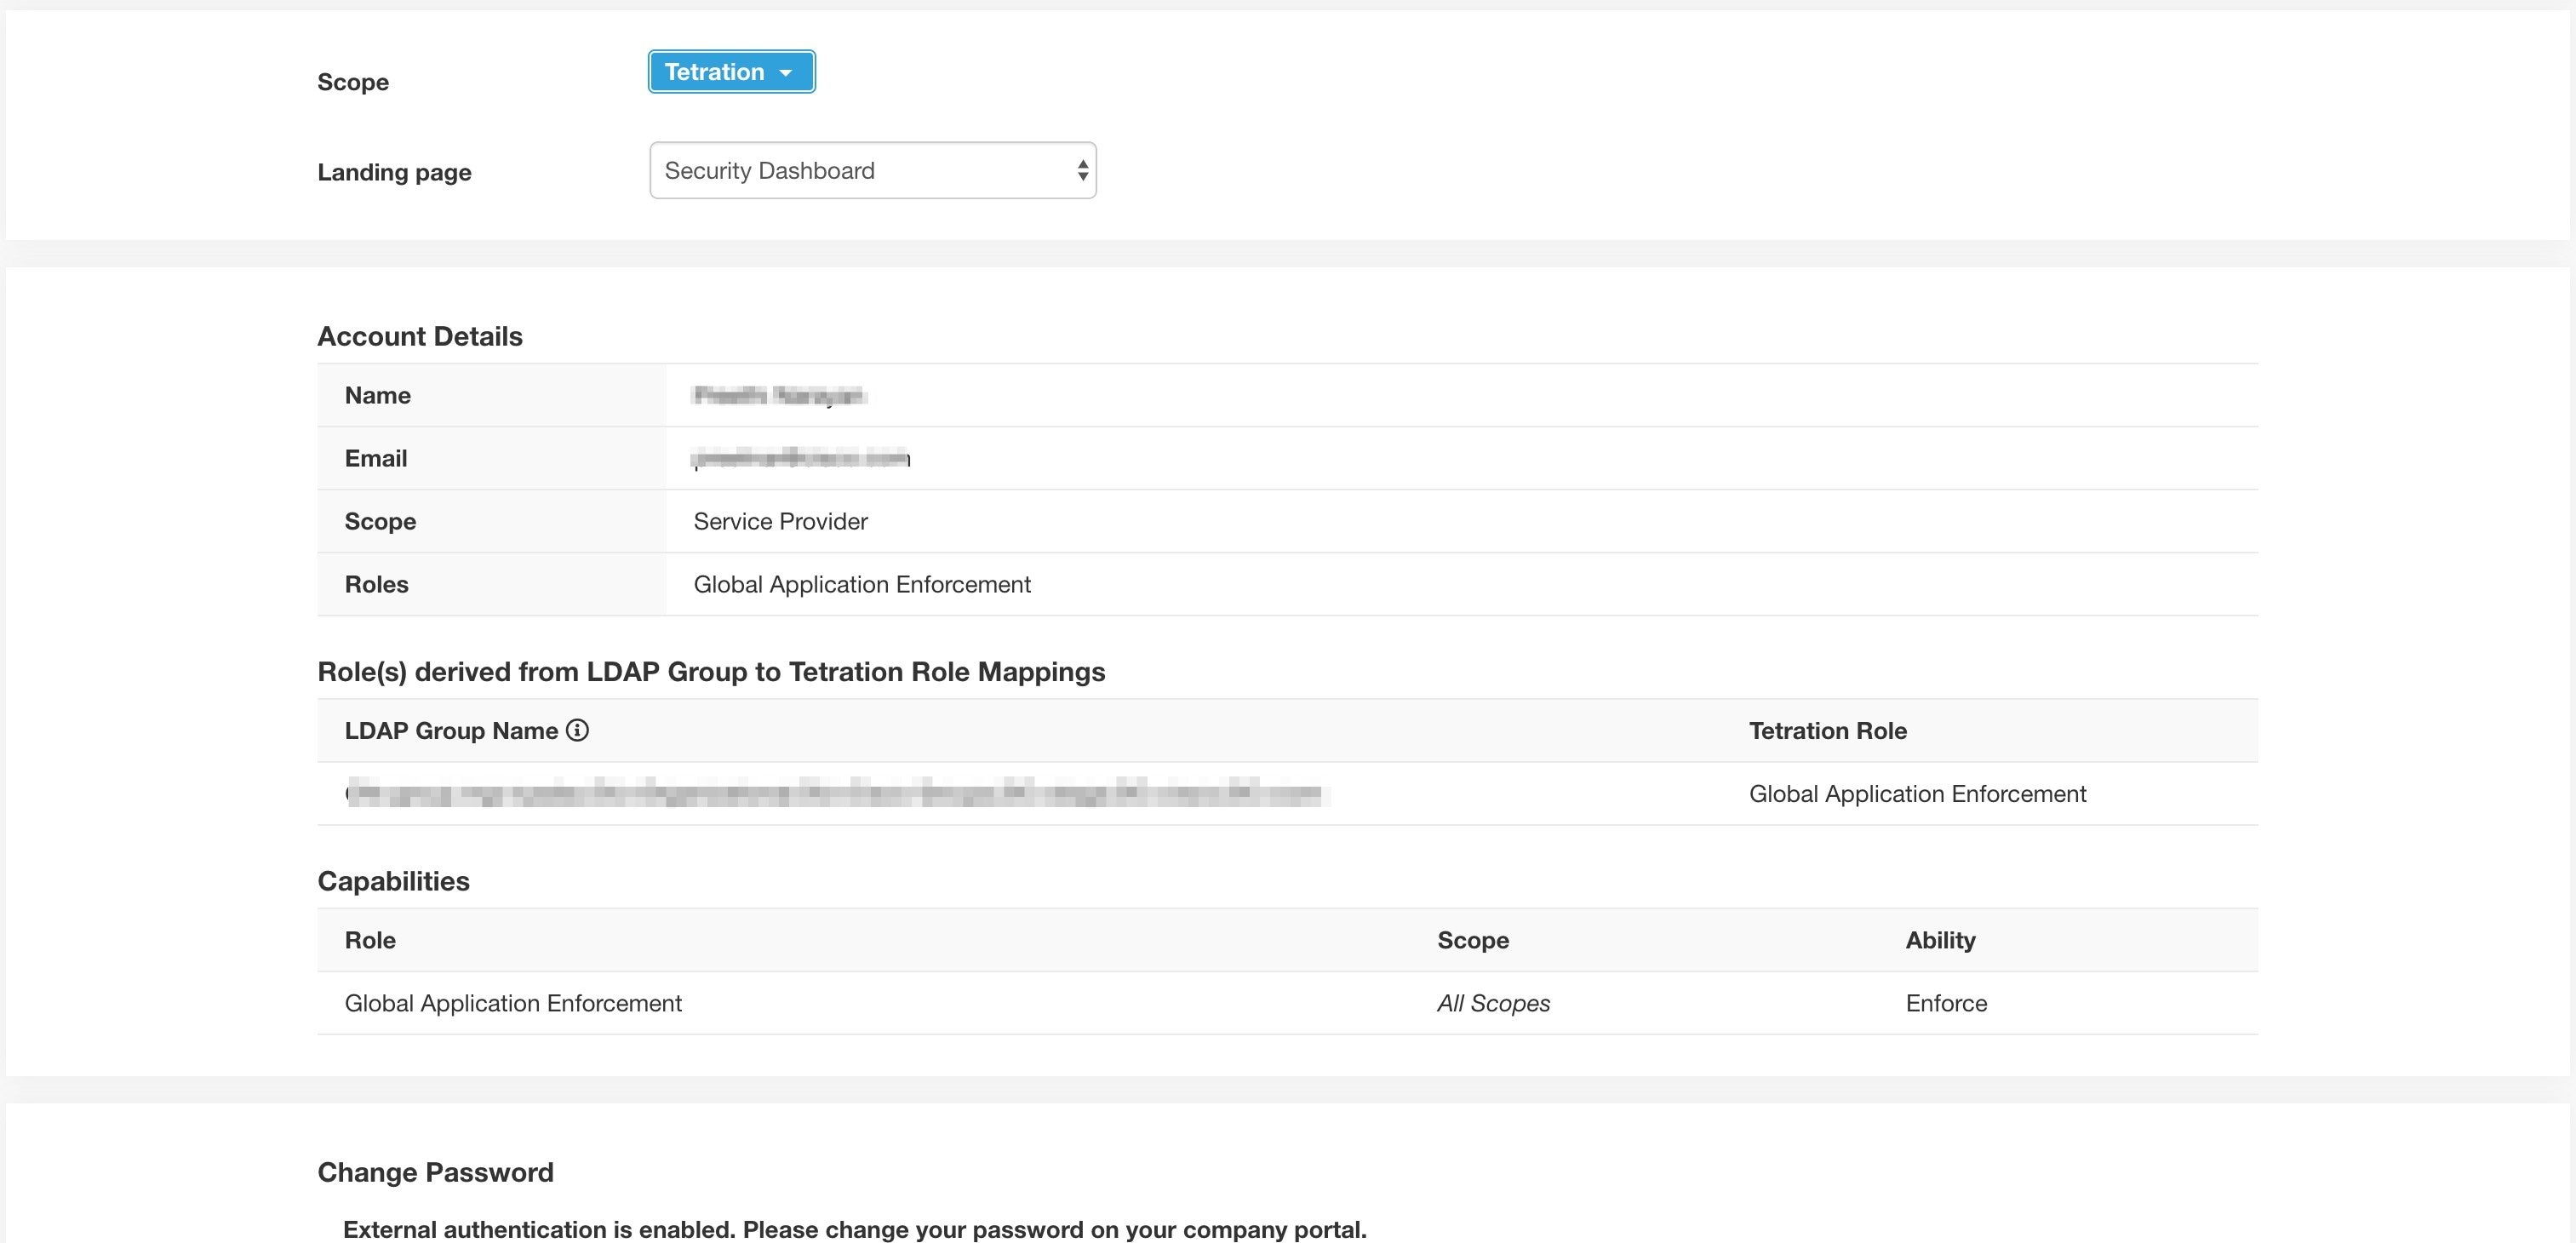
Task: Click the Capabilities section heading
Action: (x=393, y=881)
